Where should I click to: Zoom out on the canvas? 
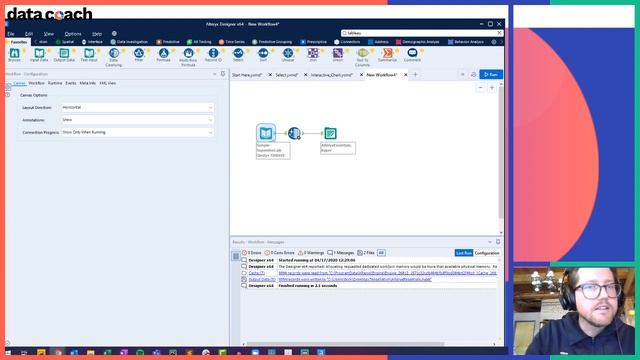tap(480, 88)
